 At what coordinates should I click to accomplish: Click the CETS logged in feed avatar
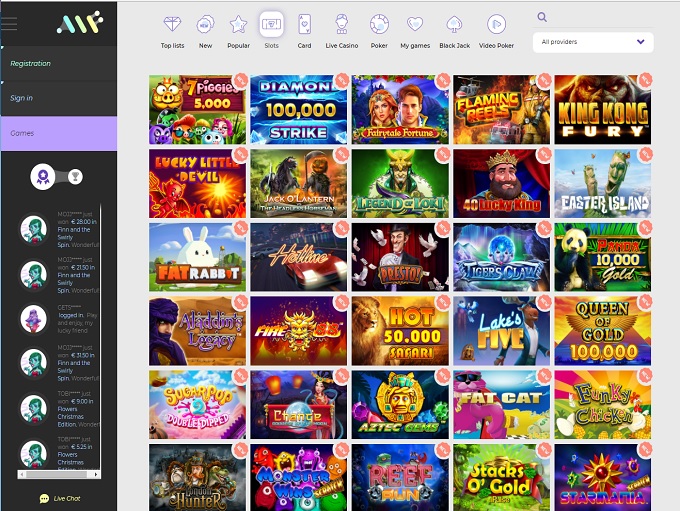(x=34, y=319)
